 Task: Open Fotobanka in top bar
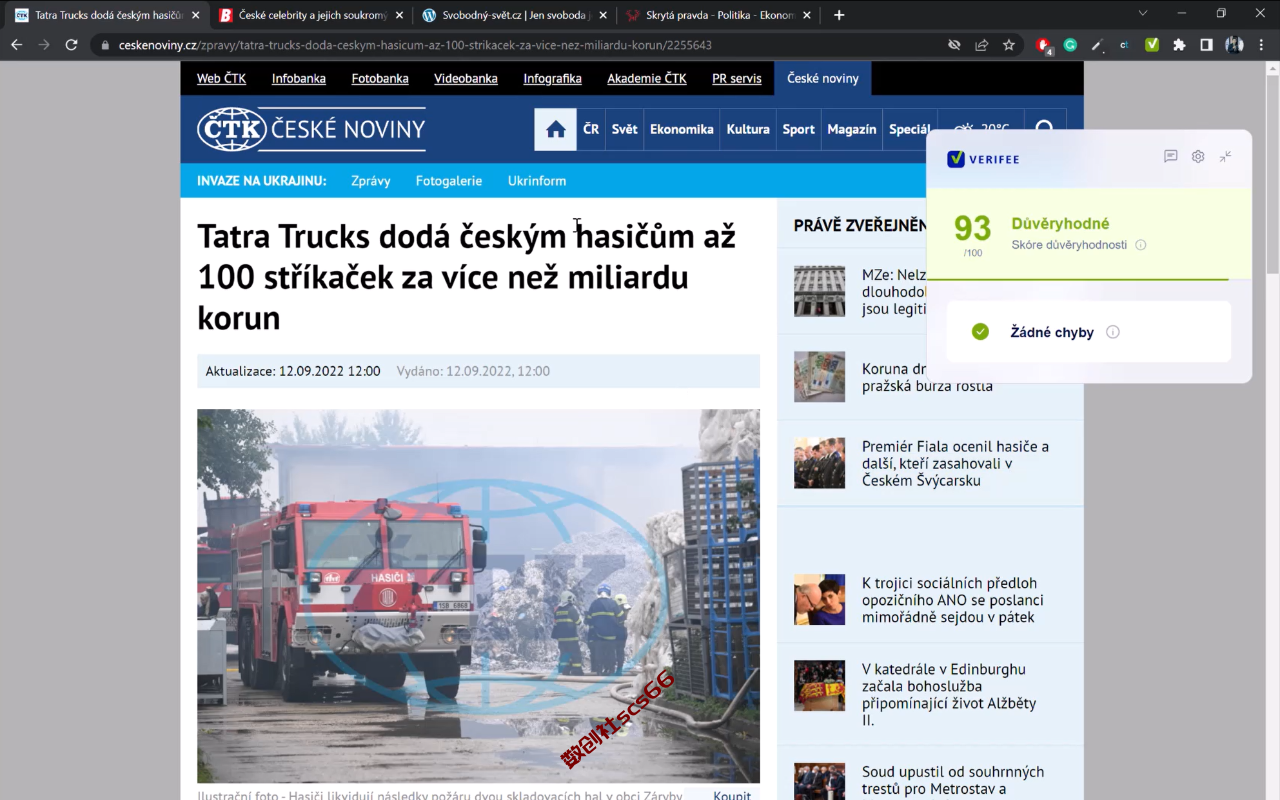click(380, 78)
